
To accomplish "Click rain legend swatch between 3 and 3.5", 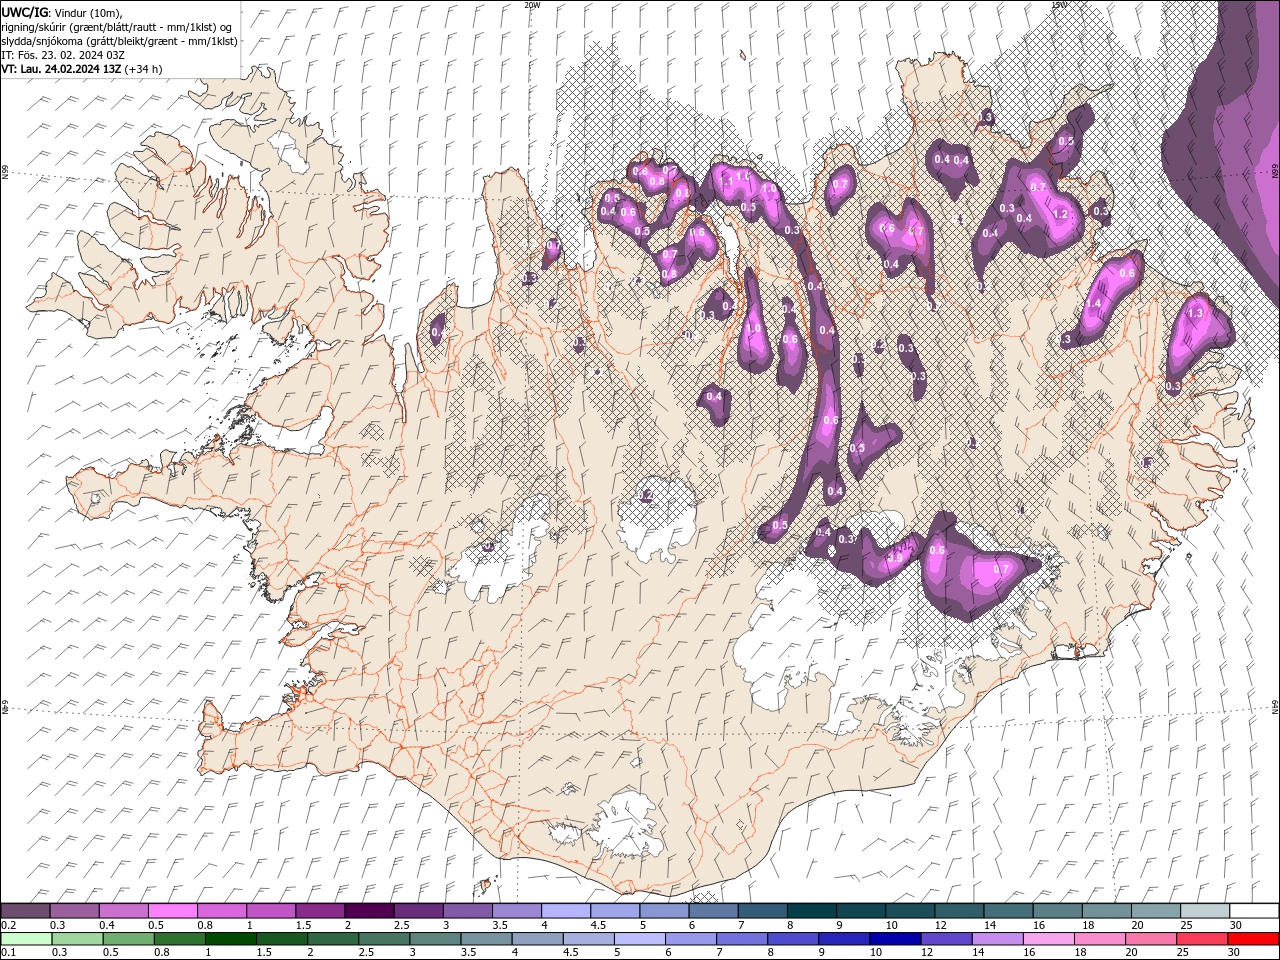I will point(436,939).
